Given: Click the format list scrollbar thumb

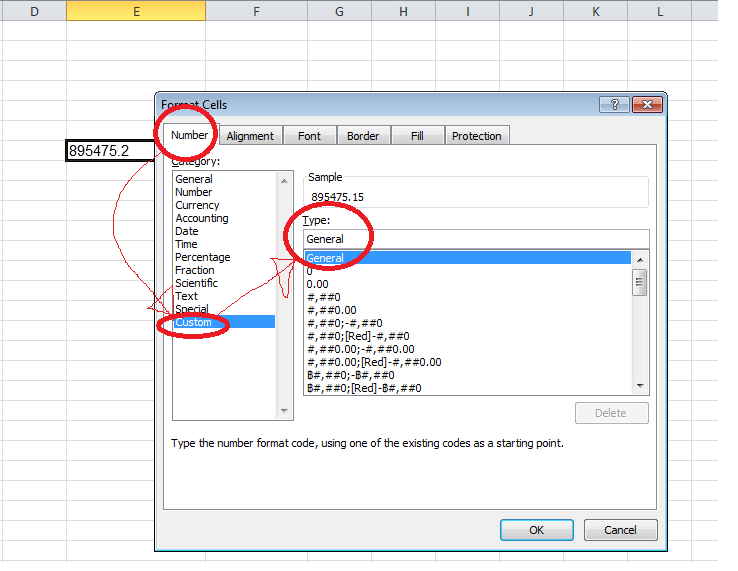Looking at the screenshot, I should [x=640, y=282].
